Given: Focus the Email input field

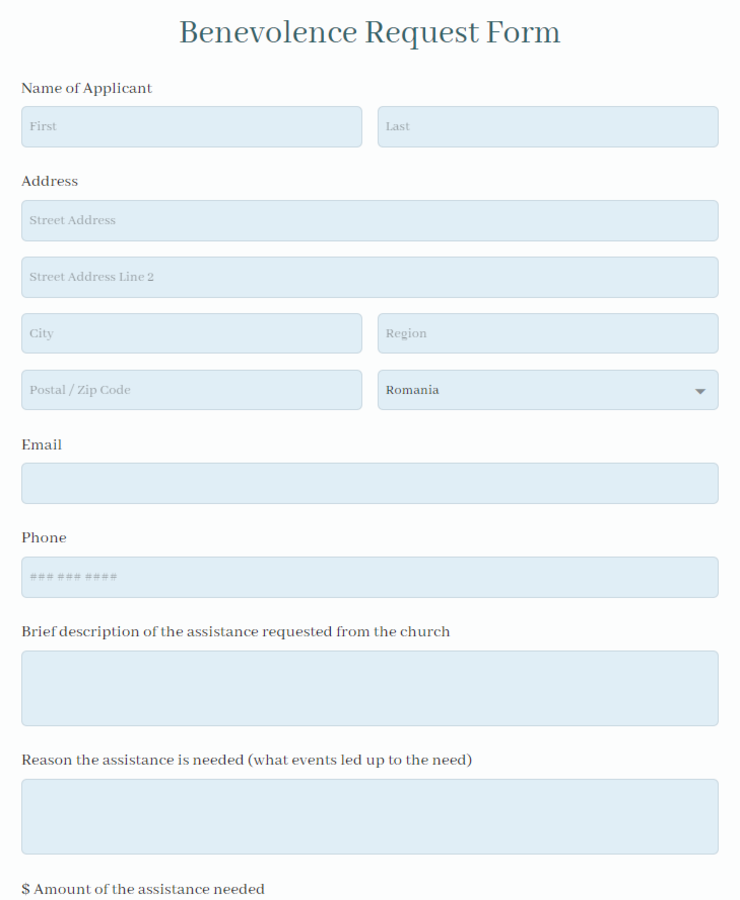Looking at the screenshot, I should 370,483.
